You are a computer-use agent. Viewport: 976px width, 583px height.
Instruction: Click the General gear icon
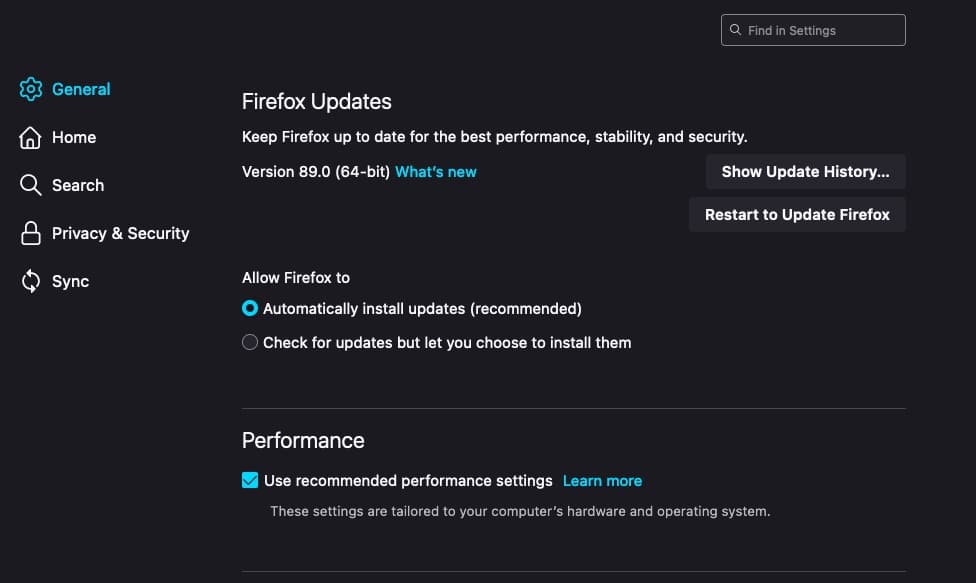(x=31, y=89)
